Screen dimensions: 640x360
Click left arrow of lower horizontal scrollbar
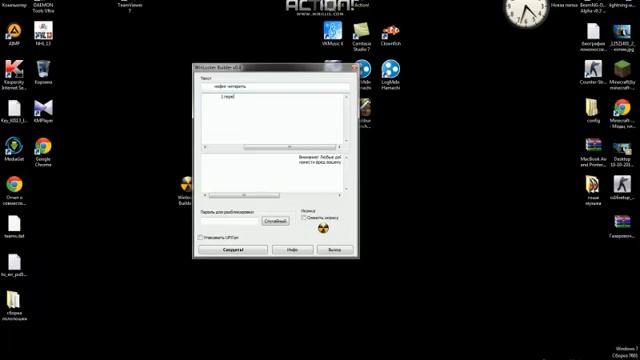tap(205, 196)
